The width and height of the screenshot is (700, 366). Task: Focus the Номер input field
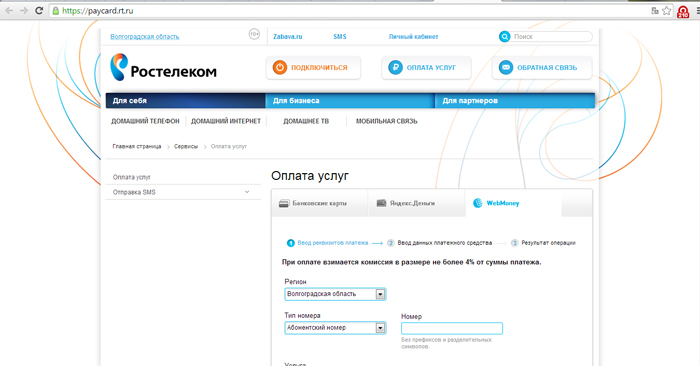[x=452, y=329]
